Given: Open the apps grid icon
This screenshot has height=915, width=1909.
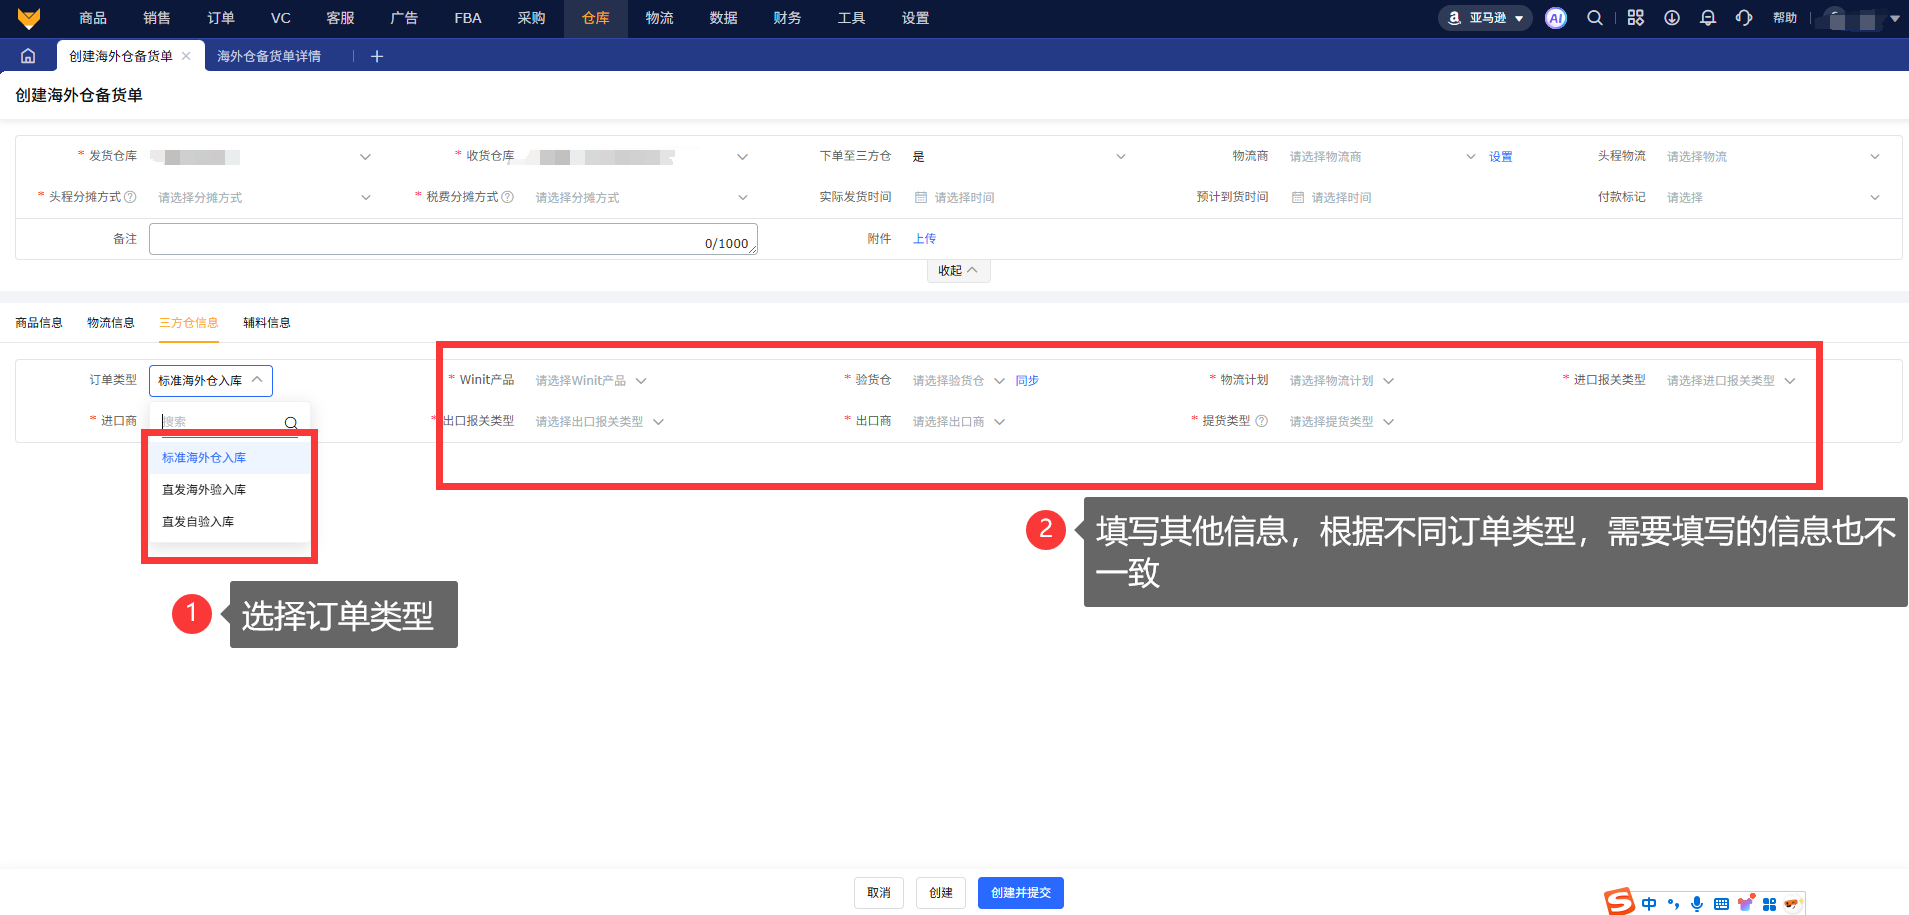Looking at the screenshot, I should pos(1636,18).
